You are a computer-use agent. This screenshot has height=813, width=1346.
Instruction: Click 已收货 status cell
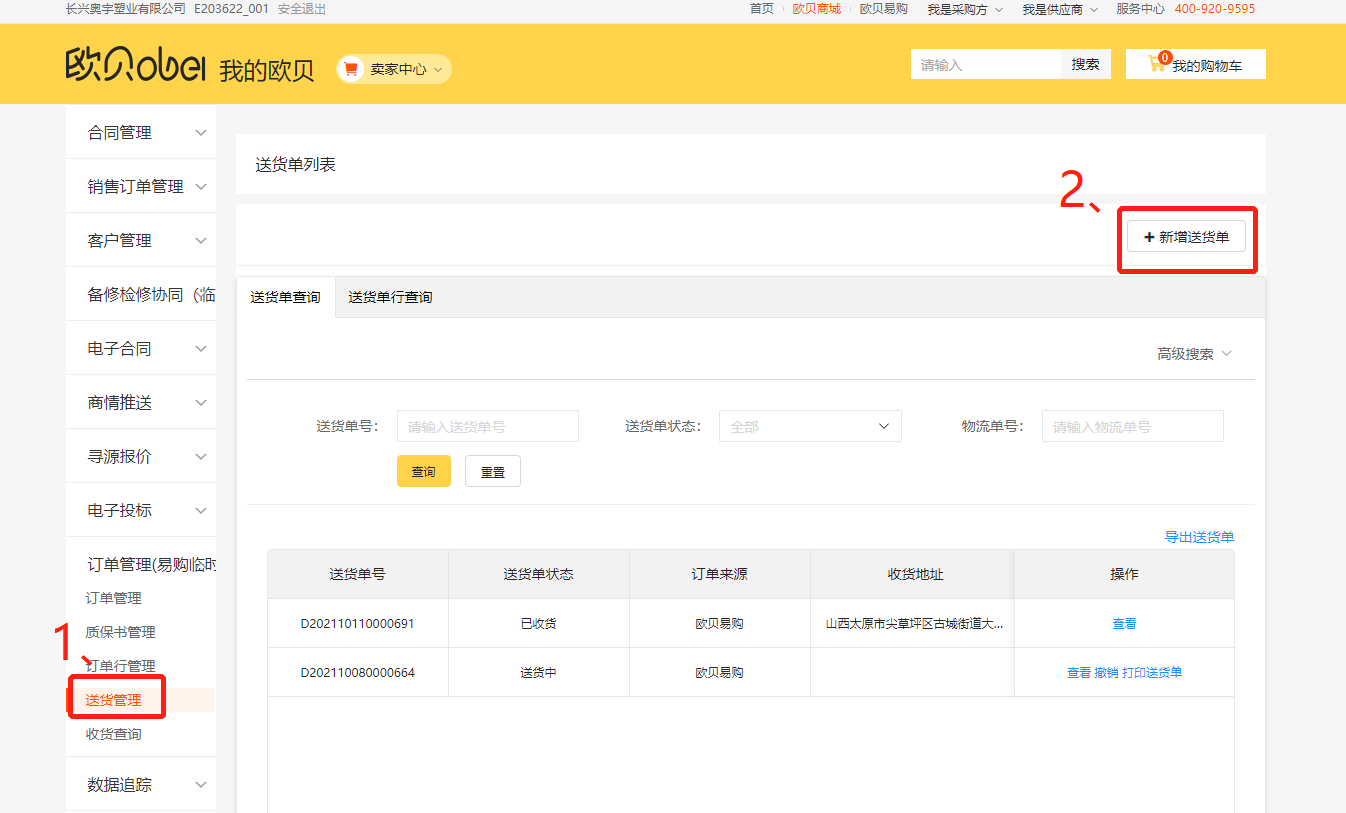(539, 623)
